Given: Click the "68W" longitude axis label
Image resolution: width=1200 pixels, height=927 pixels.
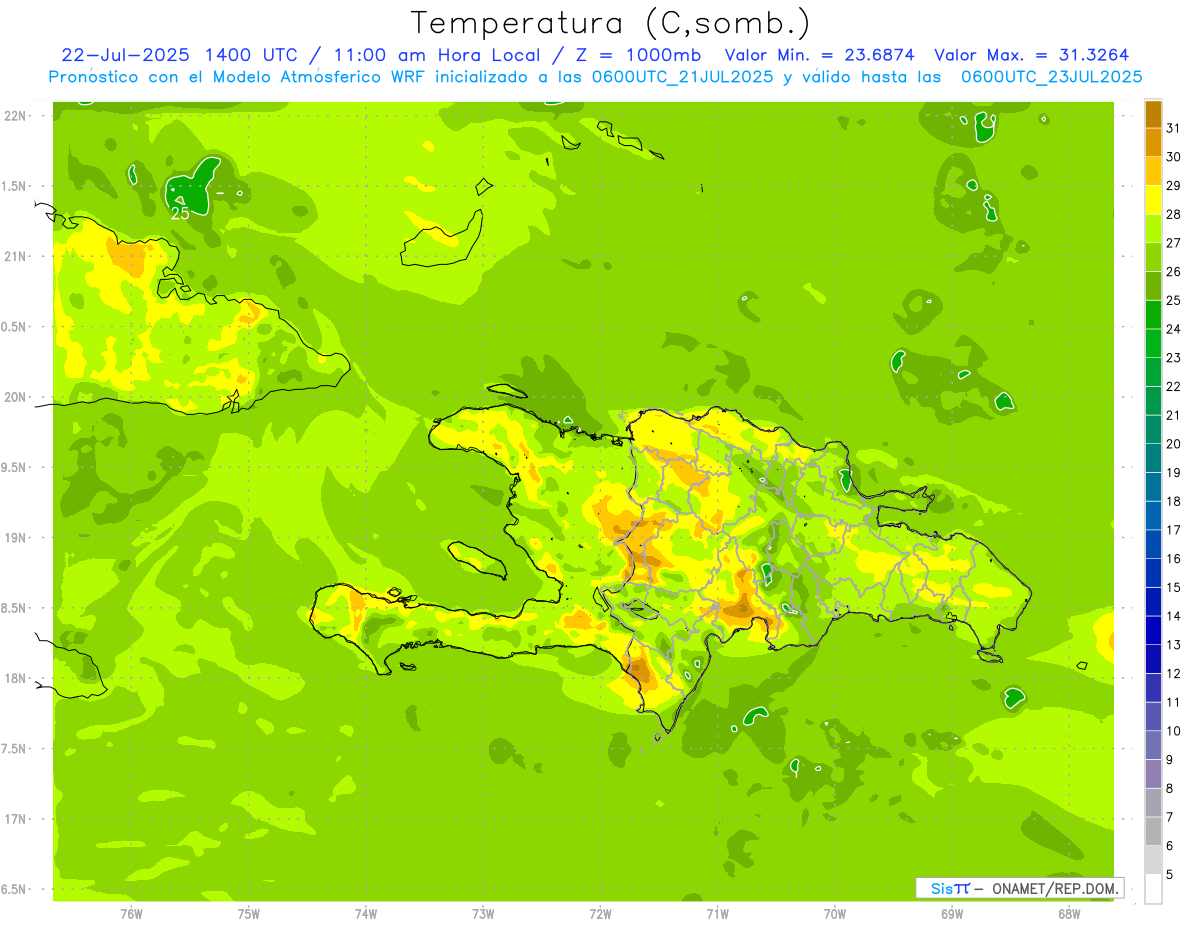Looking at the screenshot, I should pos(1069,914).
